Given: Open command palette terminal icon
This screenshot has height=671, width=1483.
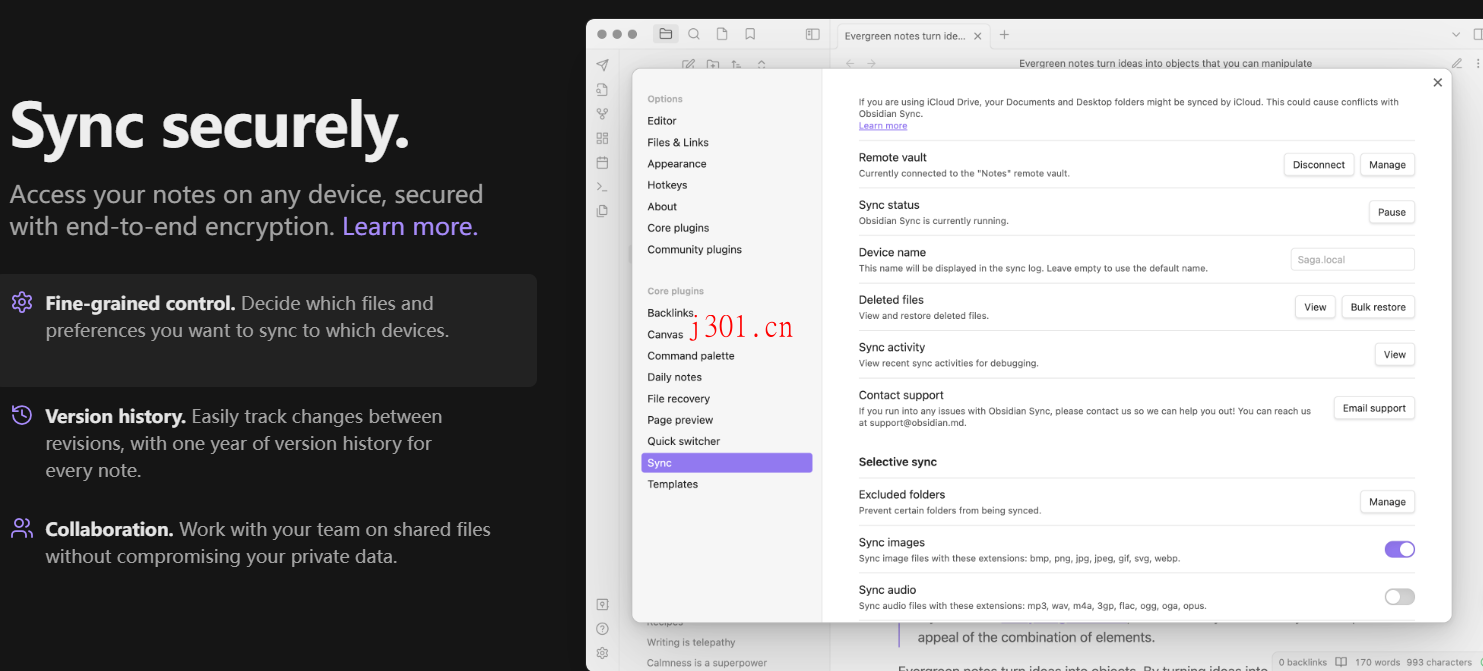Looking at the screenshot, I should pos(602,186).
